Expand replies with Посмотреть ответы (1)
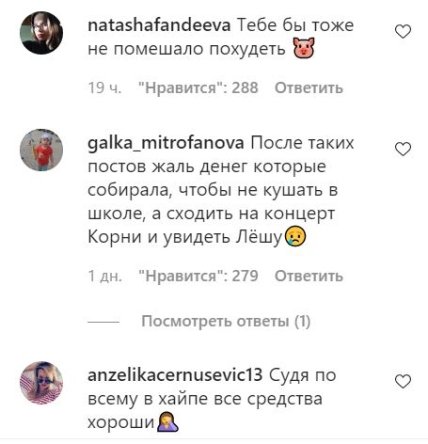The image size is (428, 444). point(226,321)
